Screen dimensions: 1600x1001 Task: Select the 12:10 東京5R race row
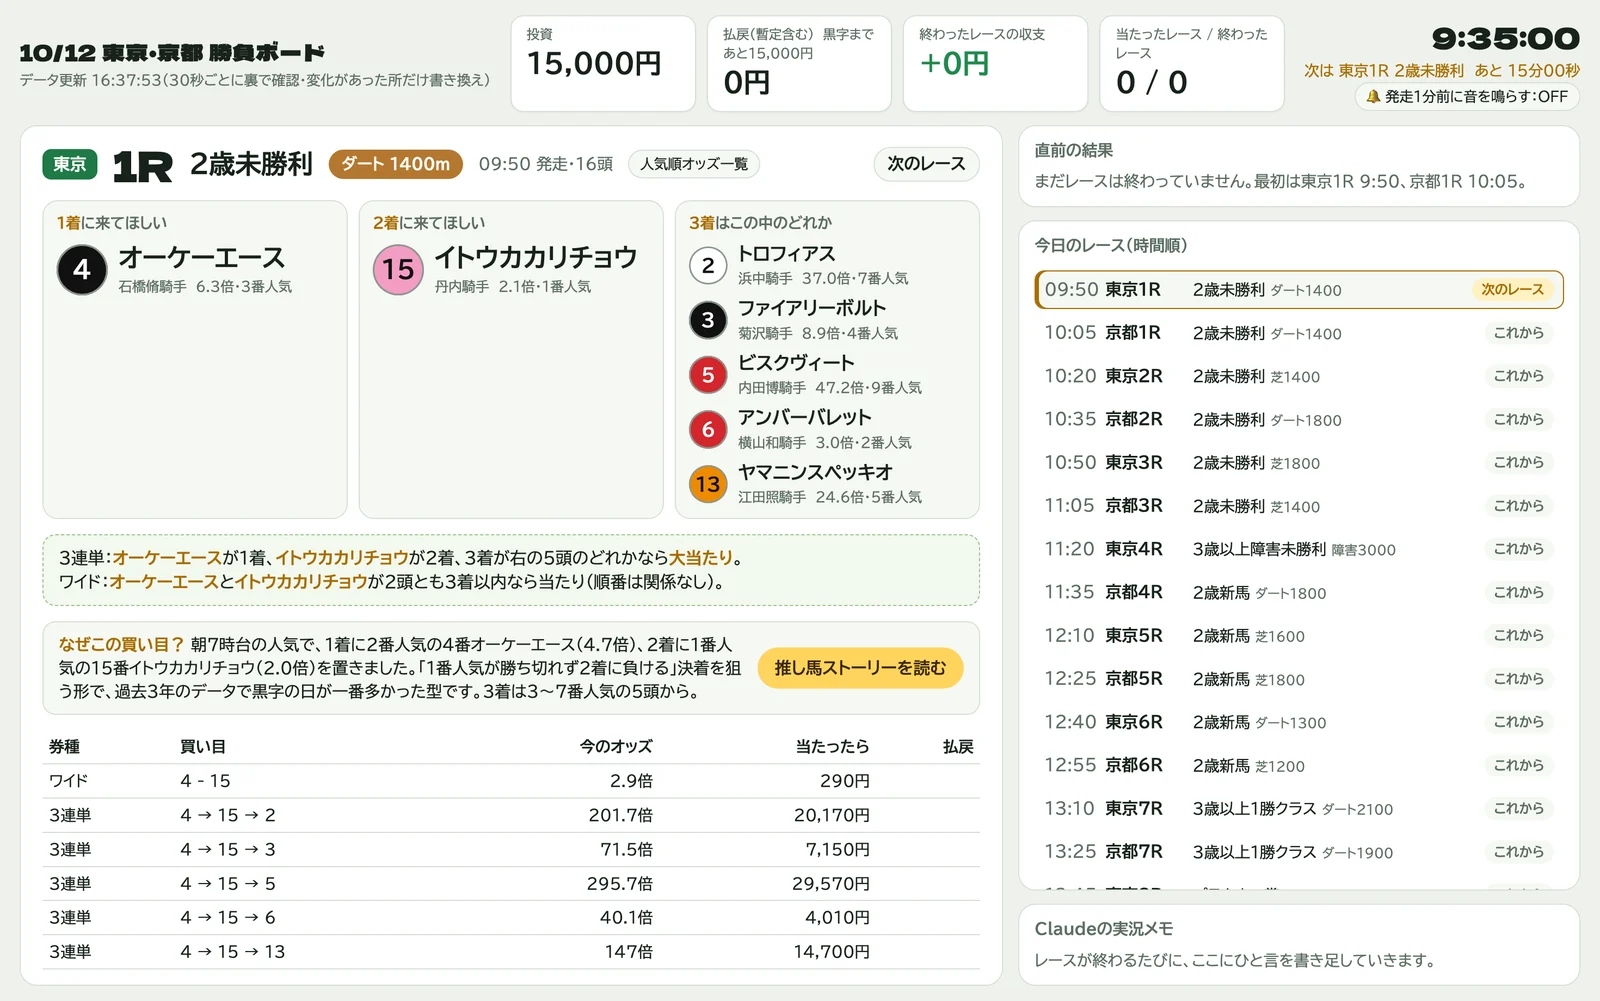[x=1299, y=636]
